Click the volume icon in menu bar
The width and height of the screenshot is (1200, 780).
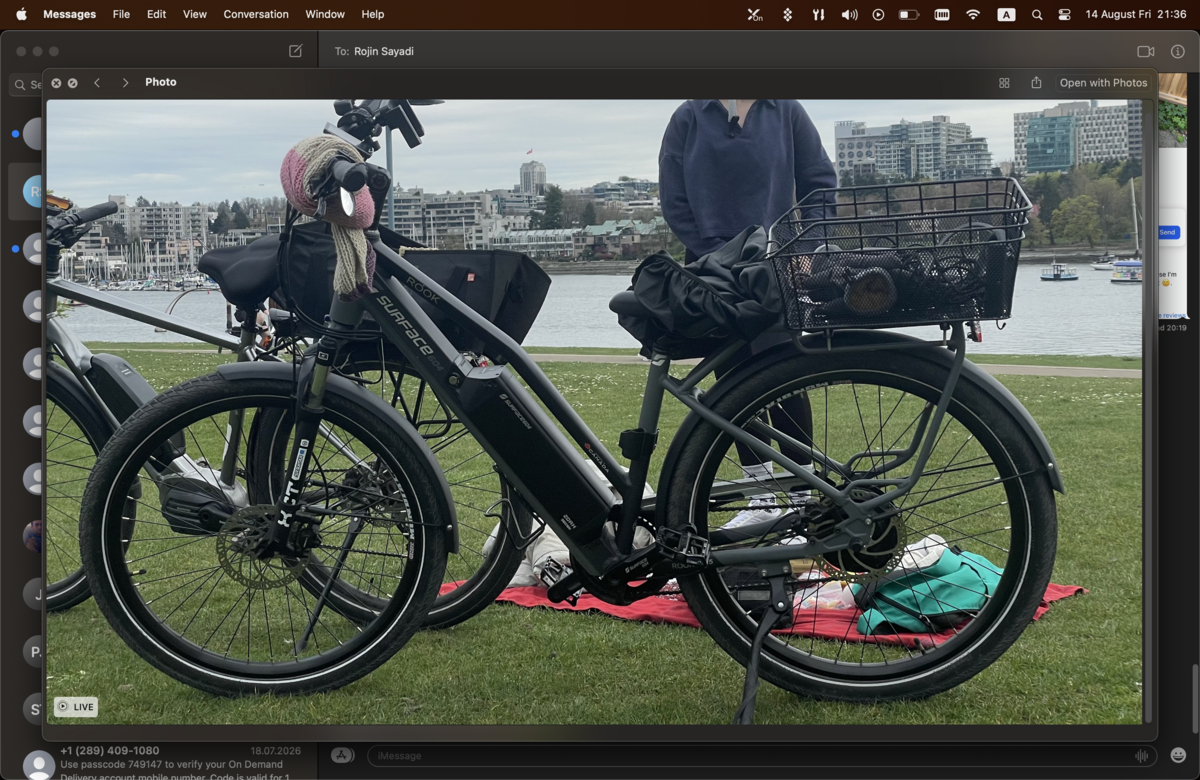pyautogui.click(x=849, y=15)
